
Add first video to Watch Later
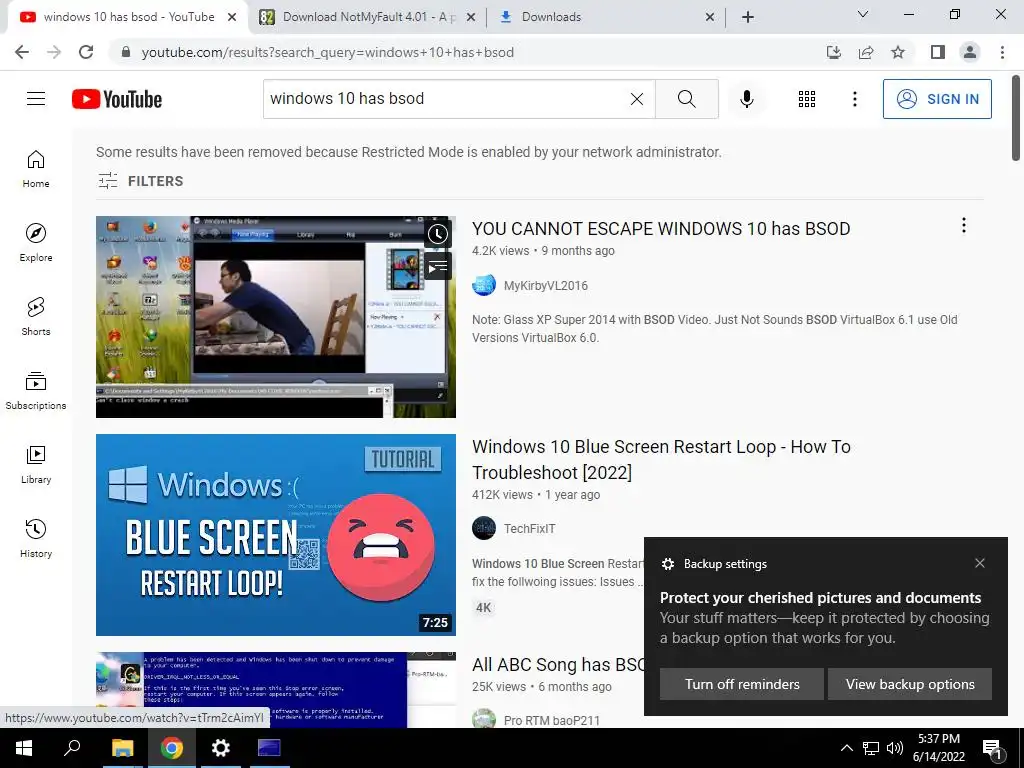(x=438, y=234)
